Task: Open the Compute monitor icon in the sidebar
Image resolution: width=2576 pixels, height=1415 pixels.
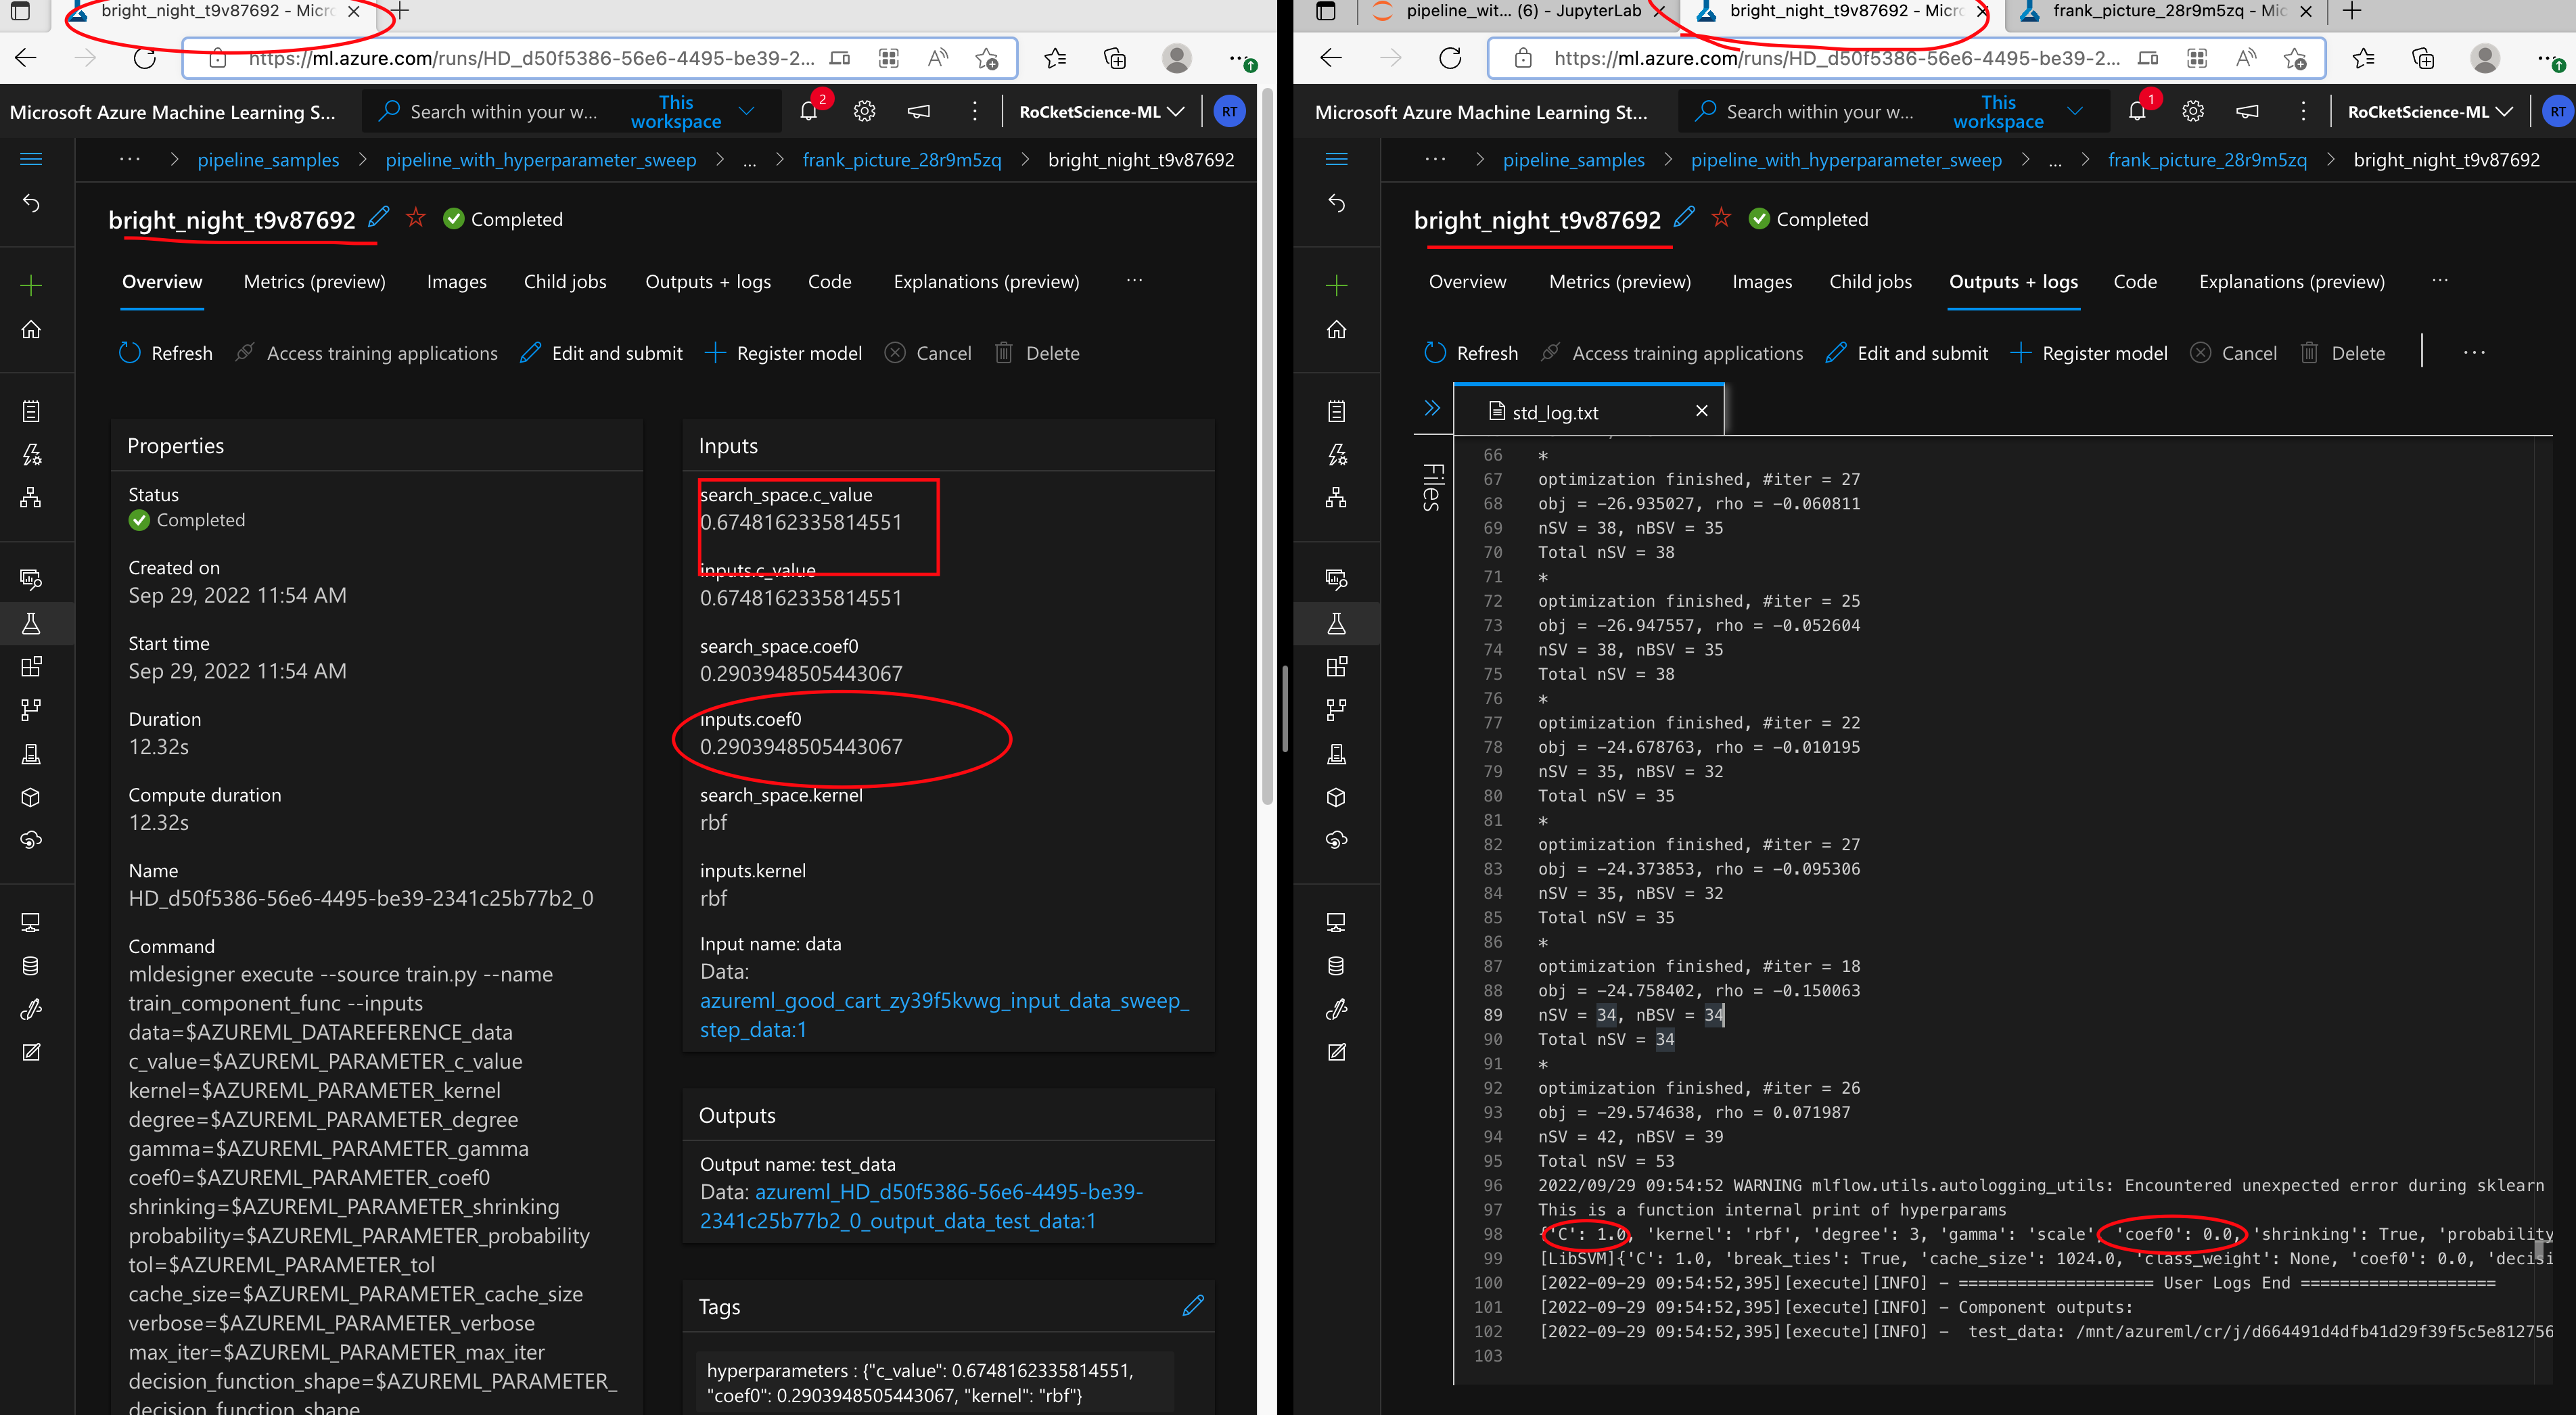Action: coord(31,921)
